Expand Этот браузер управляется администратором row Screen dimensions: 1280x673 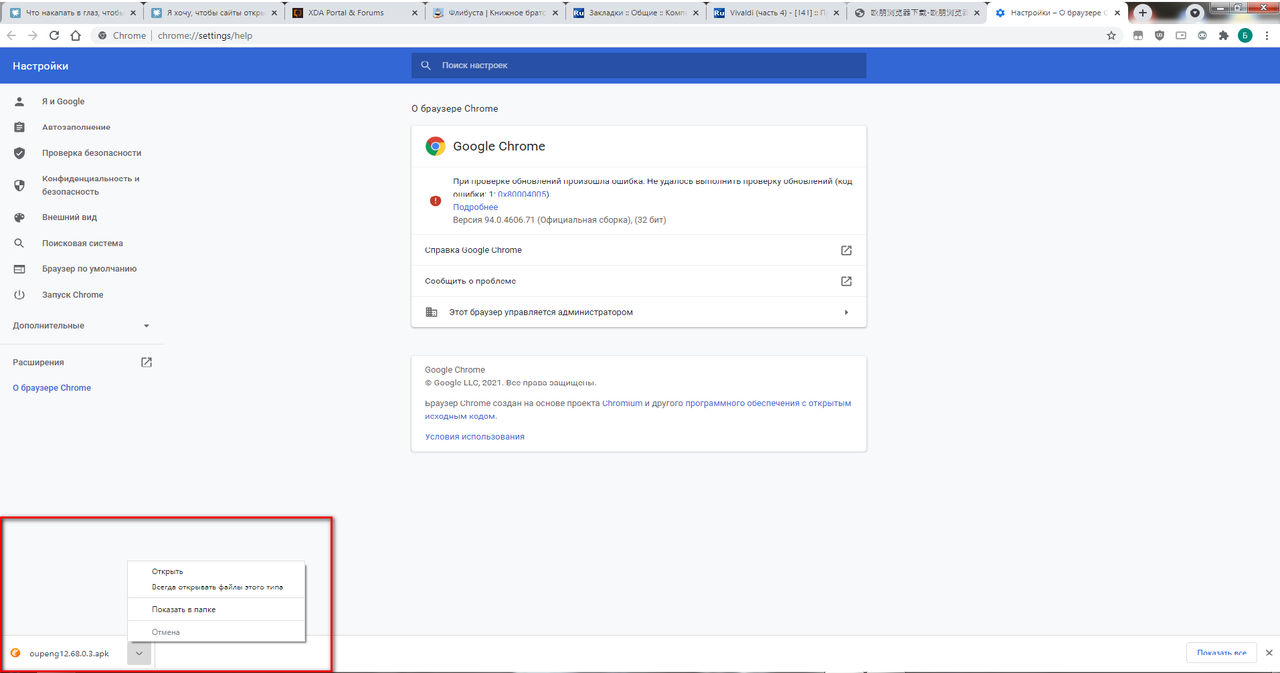638,312
